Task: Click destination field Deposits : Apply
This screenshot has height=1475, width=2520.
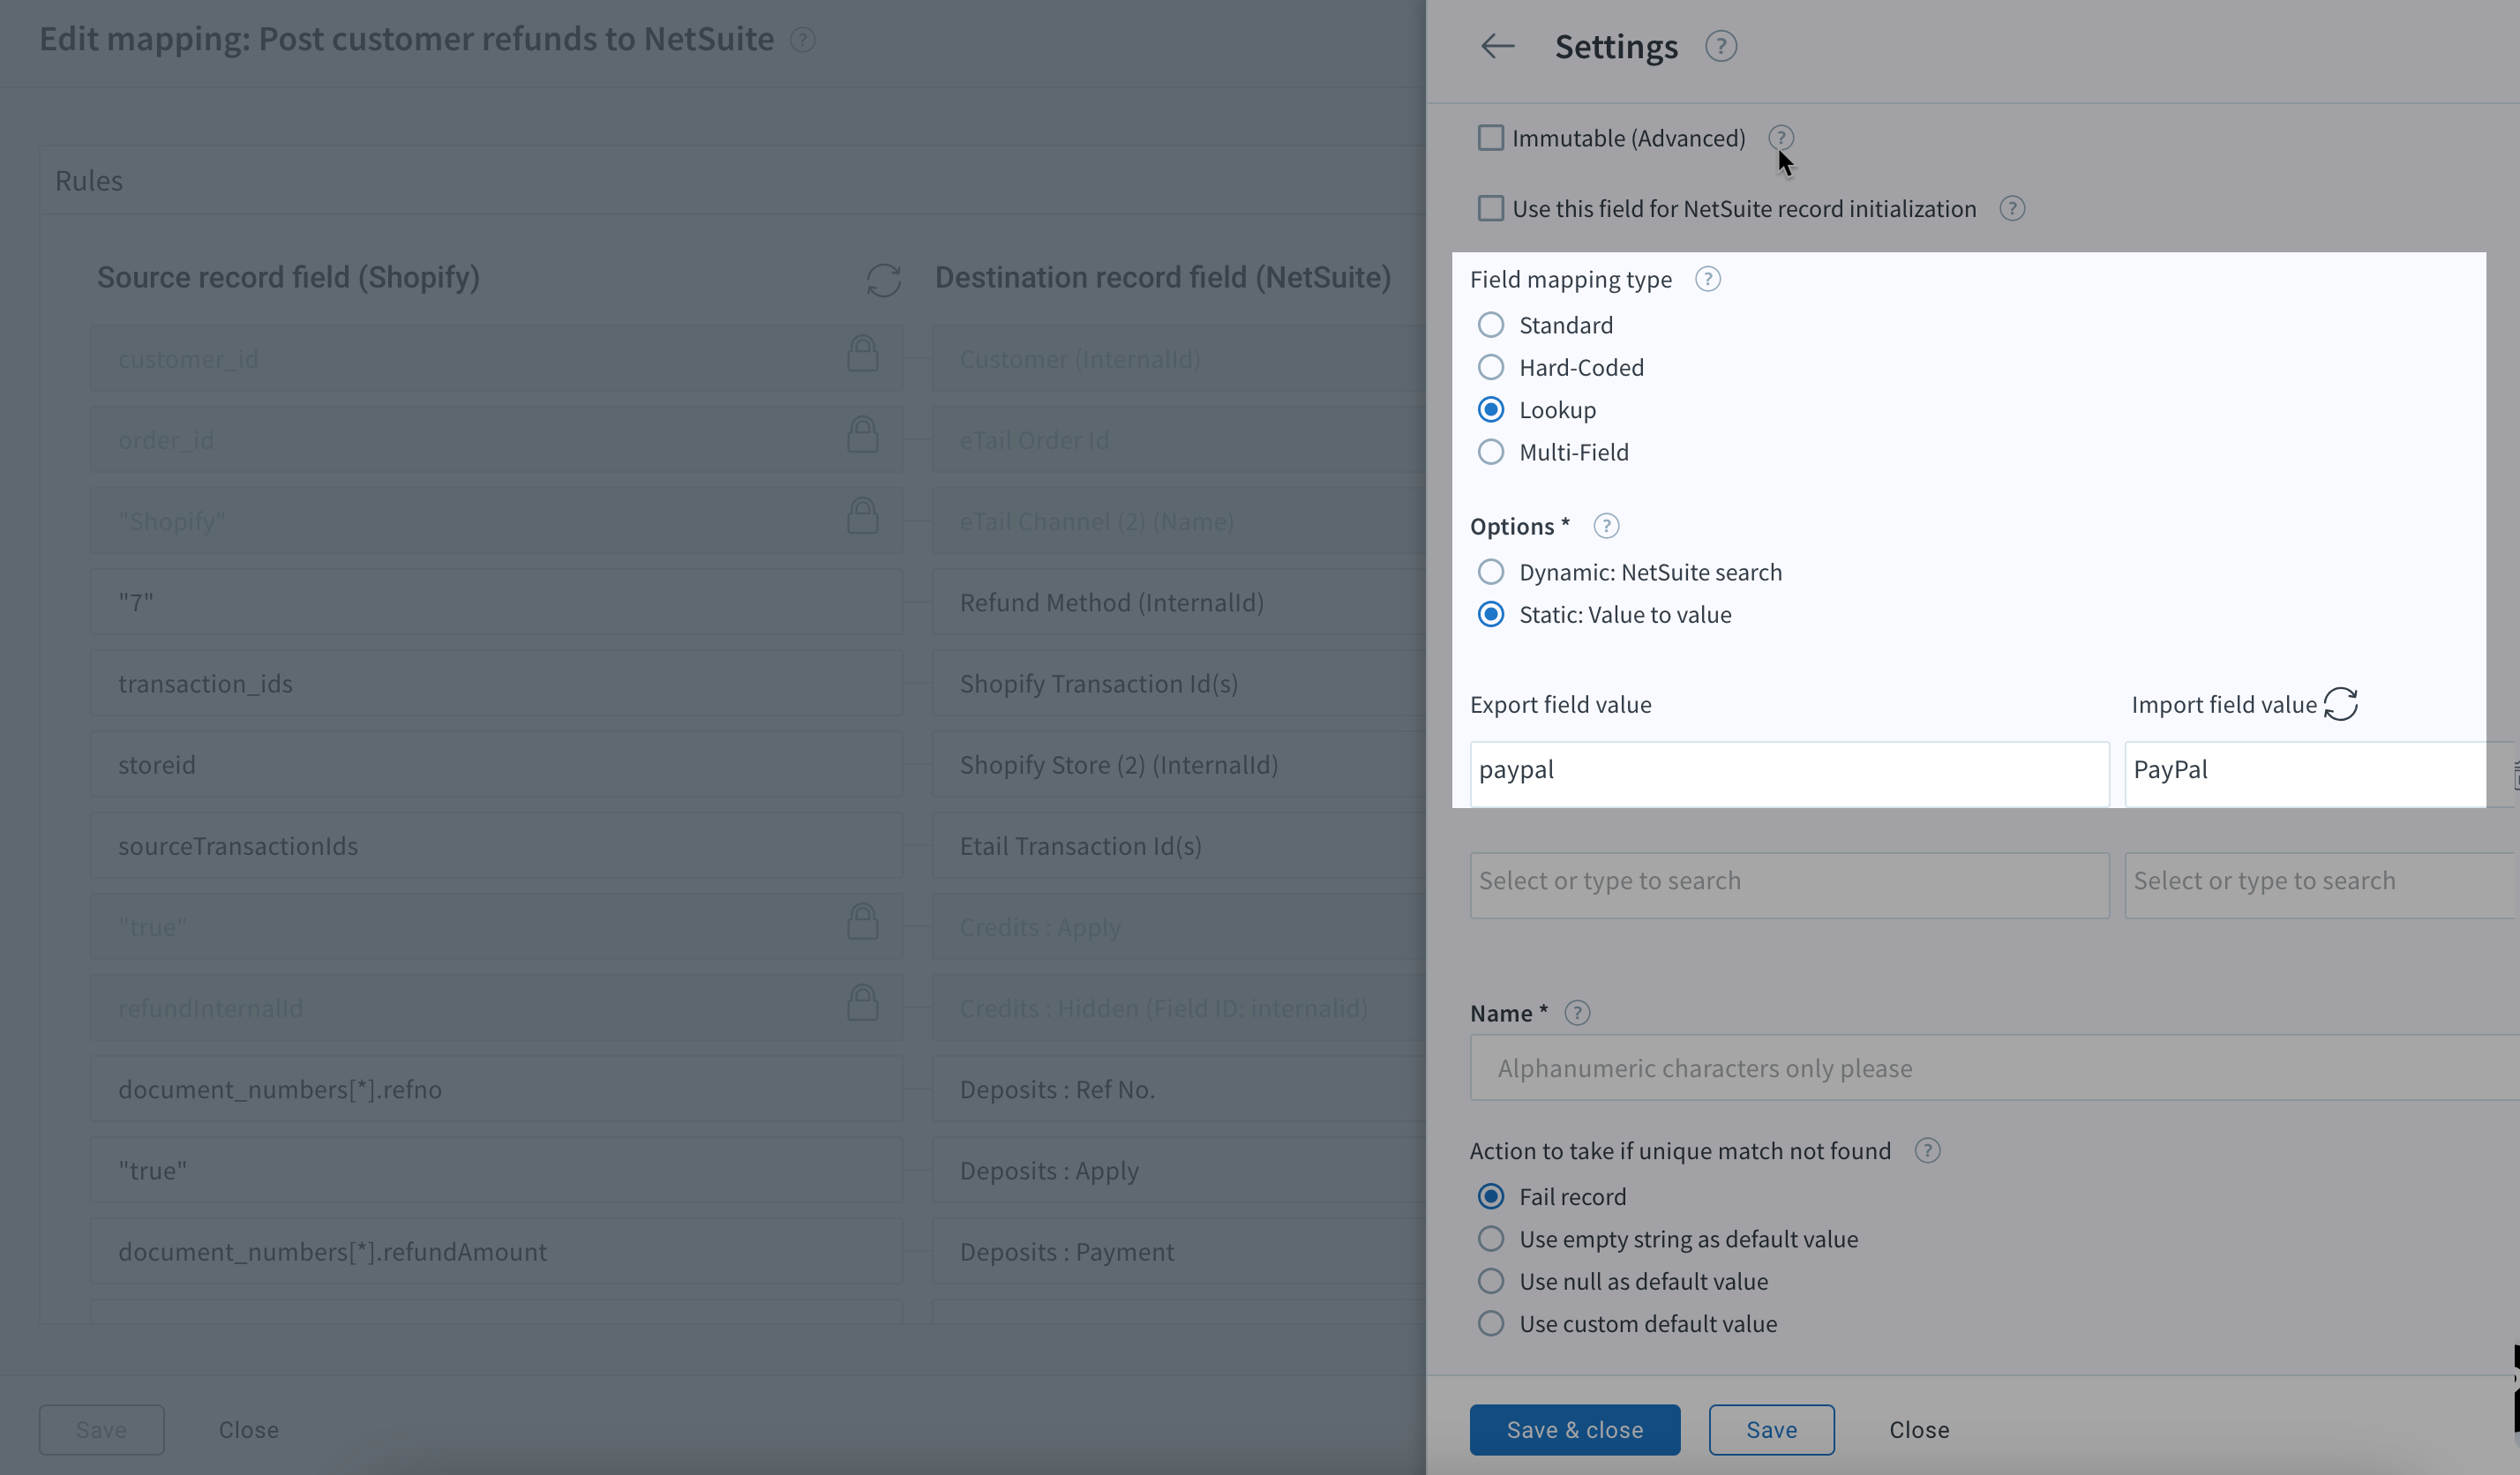Action: coord(1179,1170)
